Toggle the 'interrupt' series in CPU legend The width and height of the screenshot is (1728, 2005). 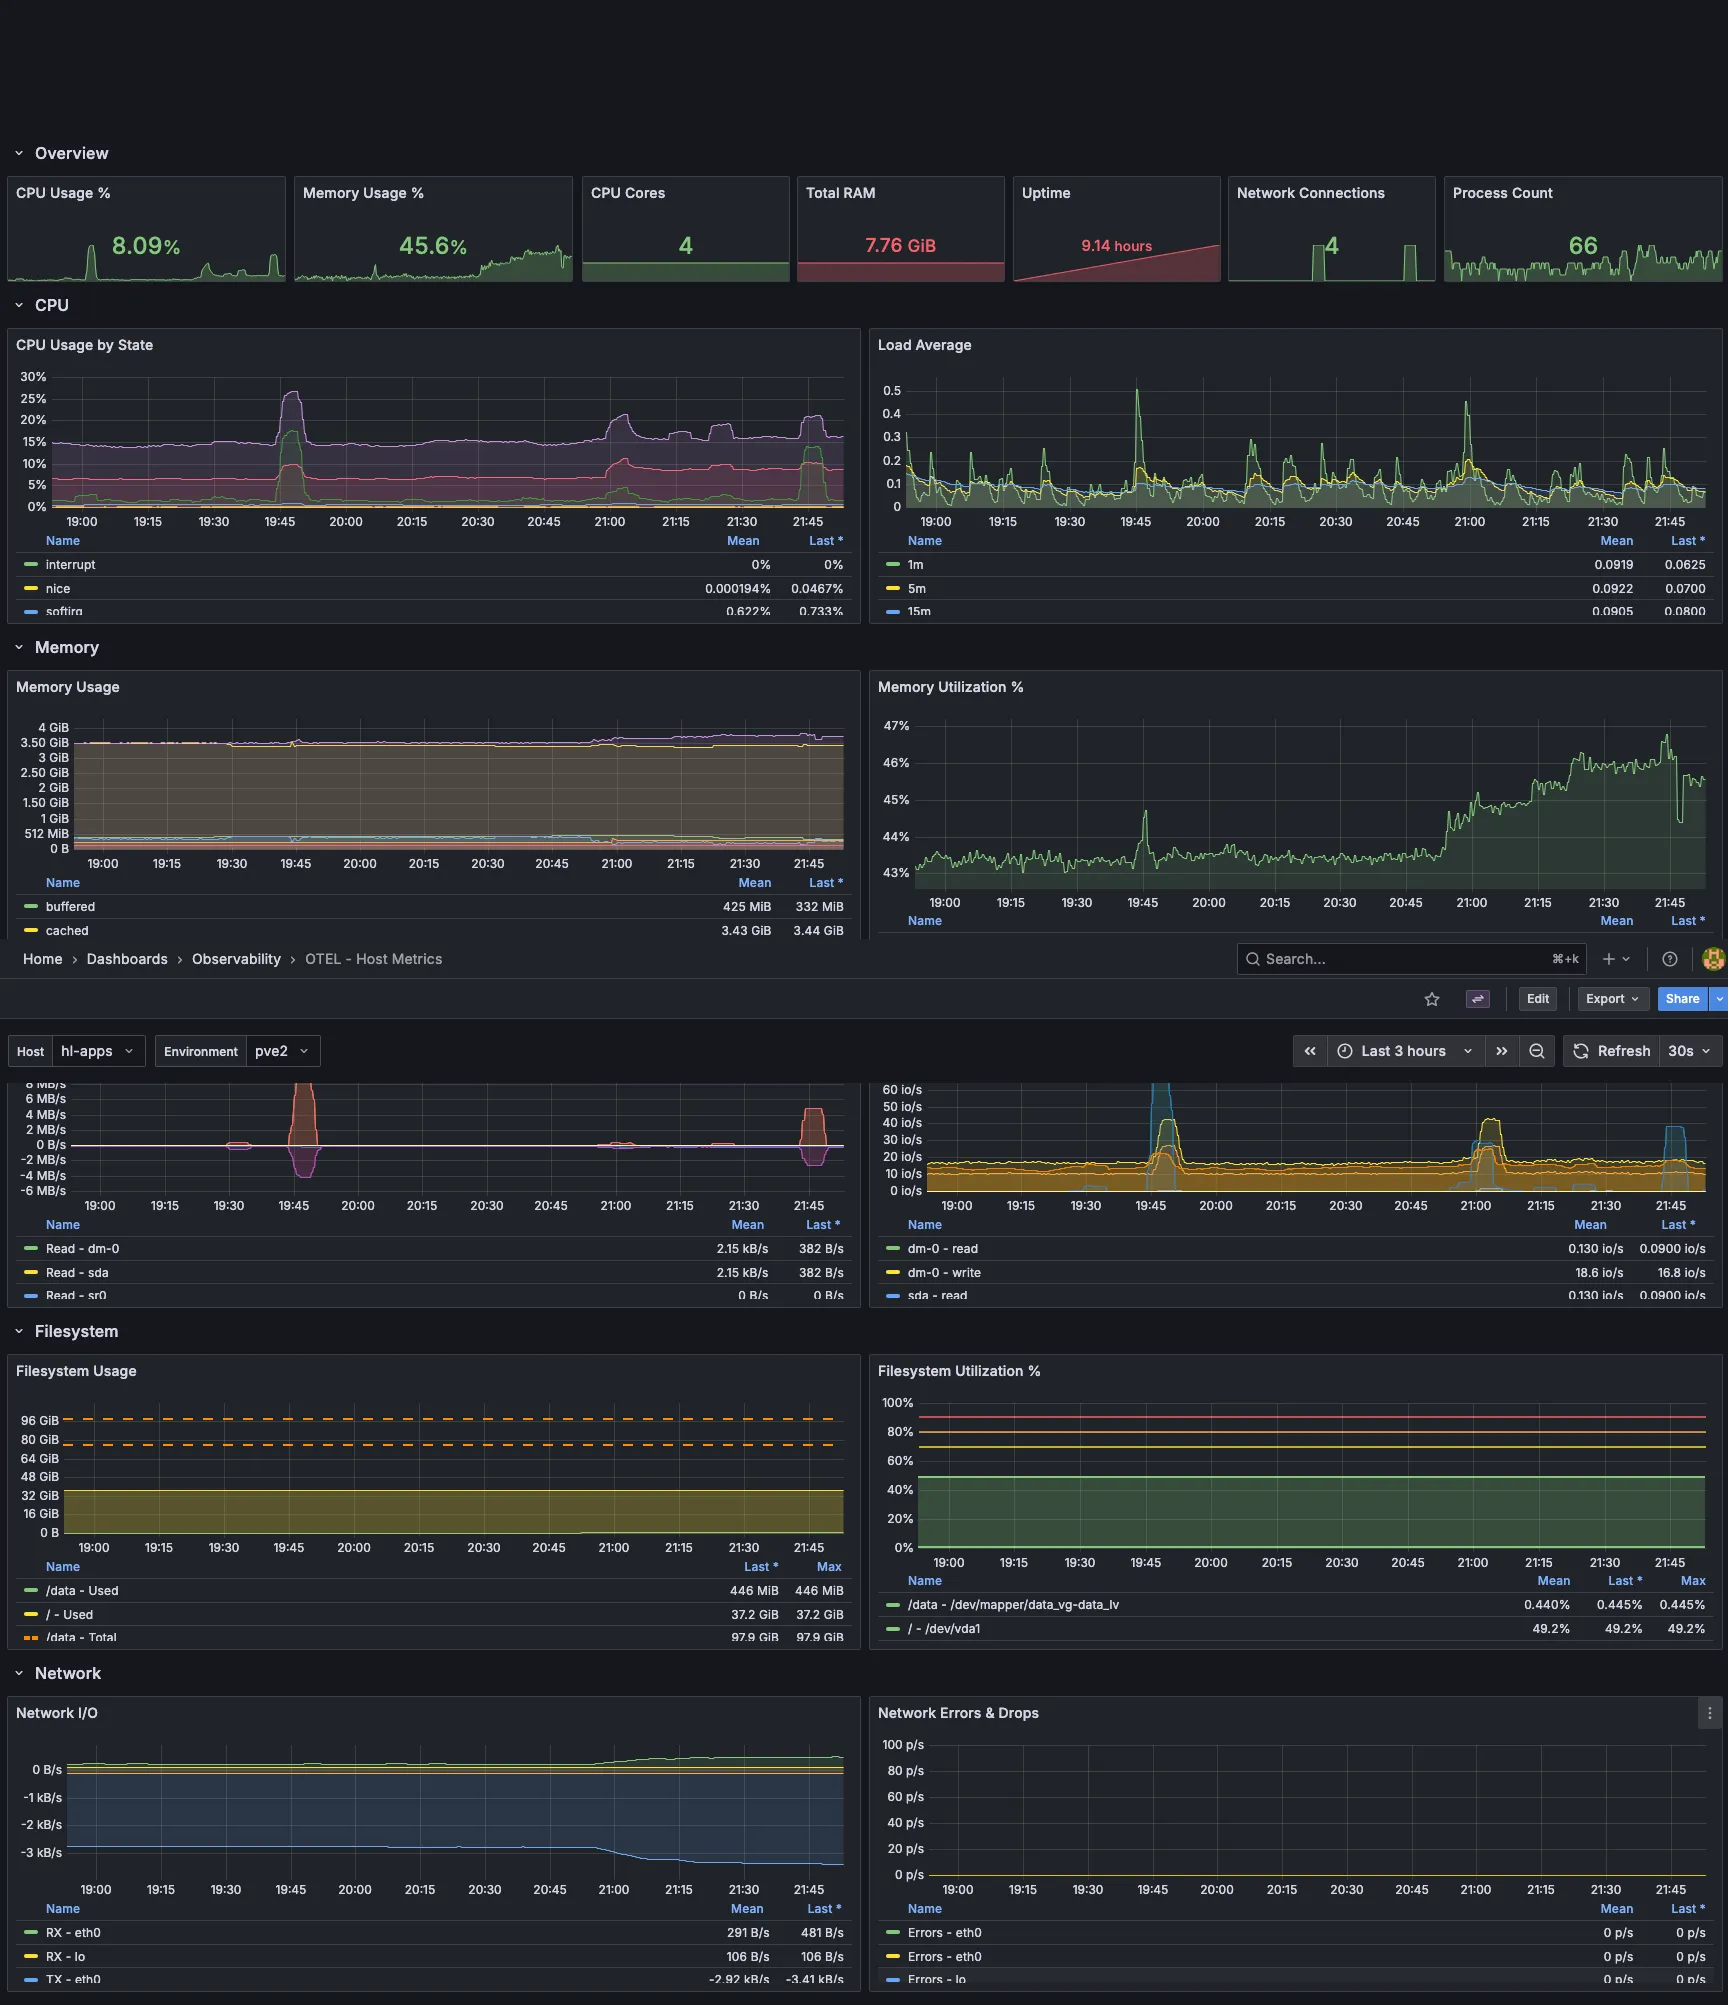[70, 565]
